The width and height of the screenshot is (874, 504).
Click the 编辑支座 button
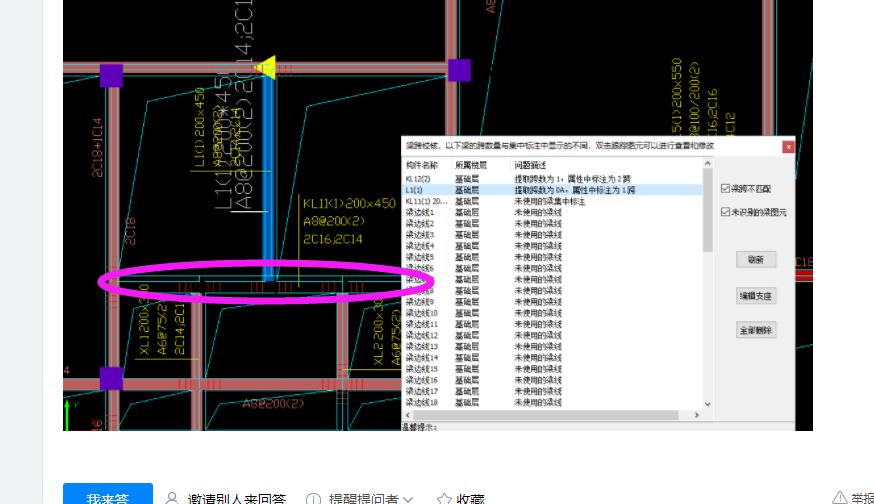pyautogui.click(x=756, y=295)
